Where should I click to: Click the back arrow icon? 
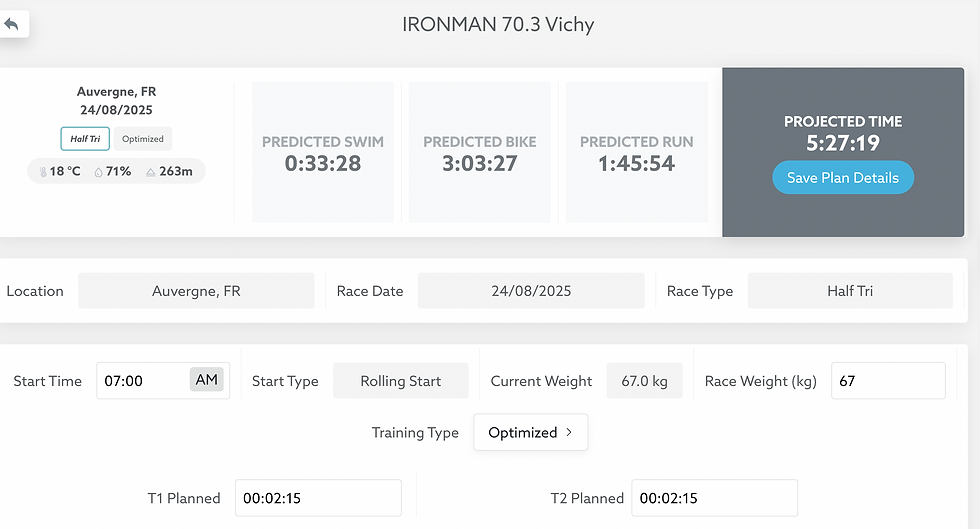[x=11, y=24]
